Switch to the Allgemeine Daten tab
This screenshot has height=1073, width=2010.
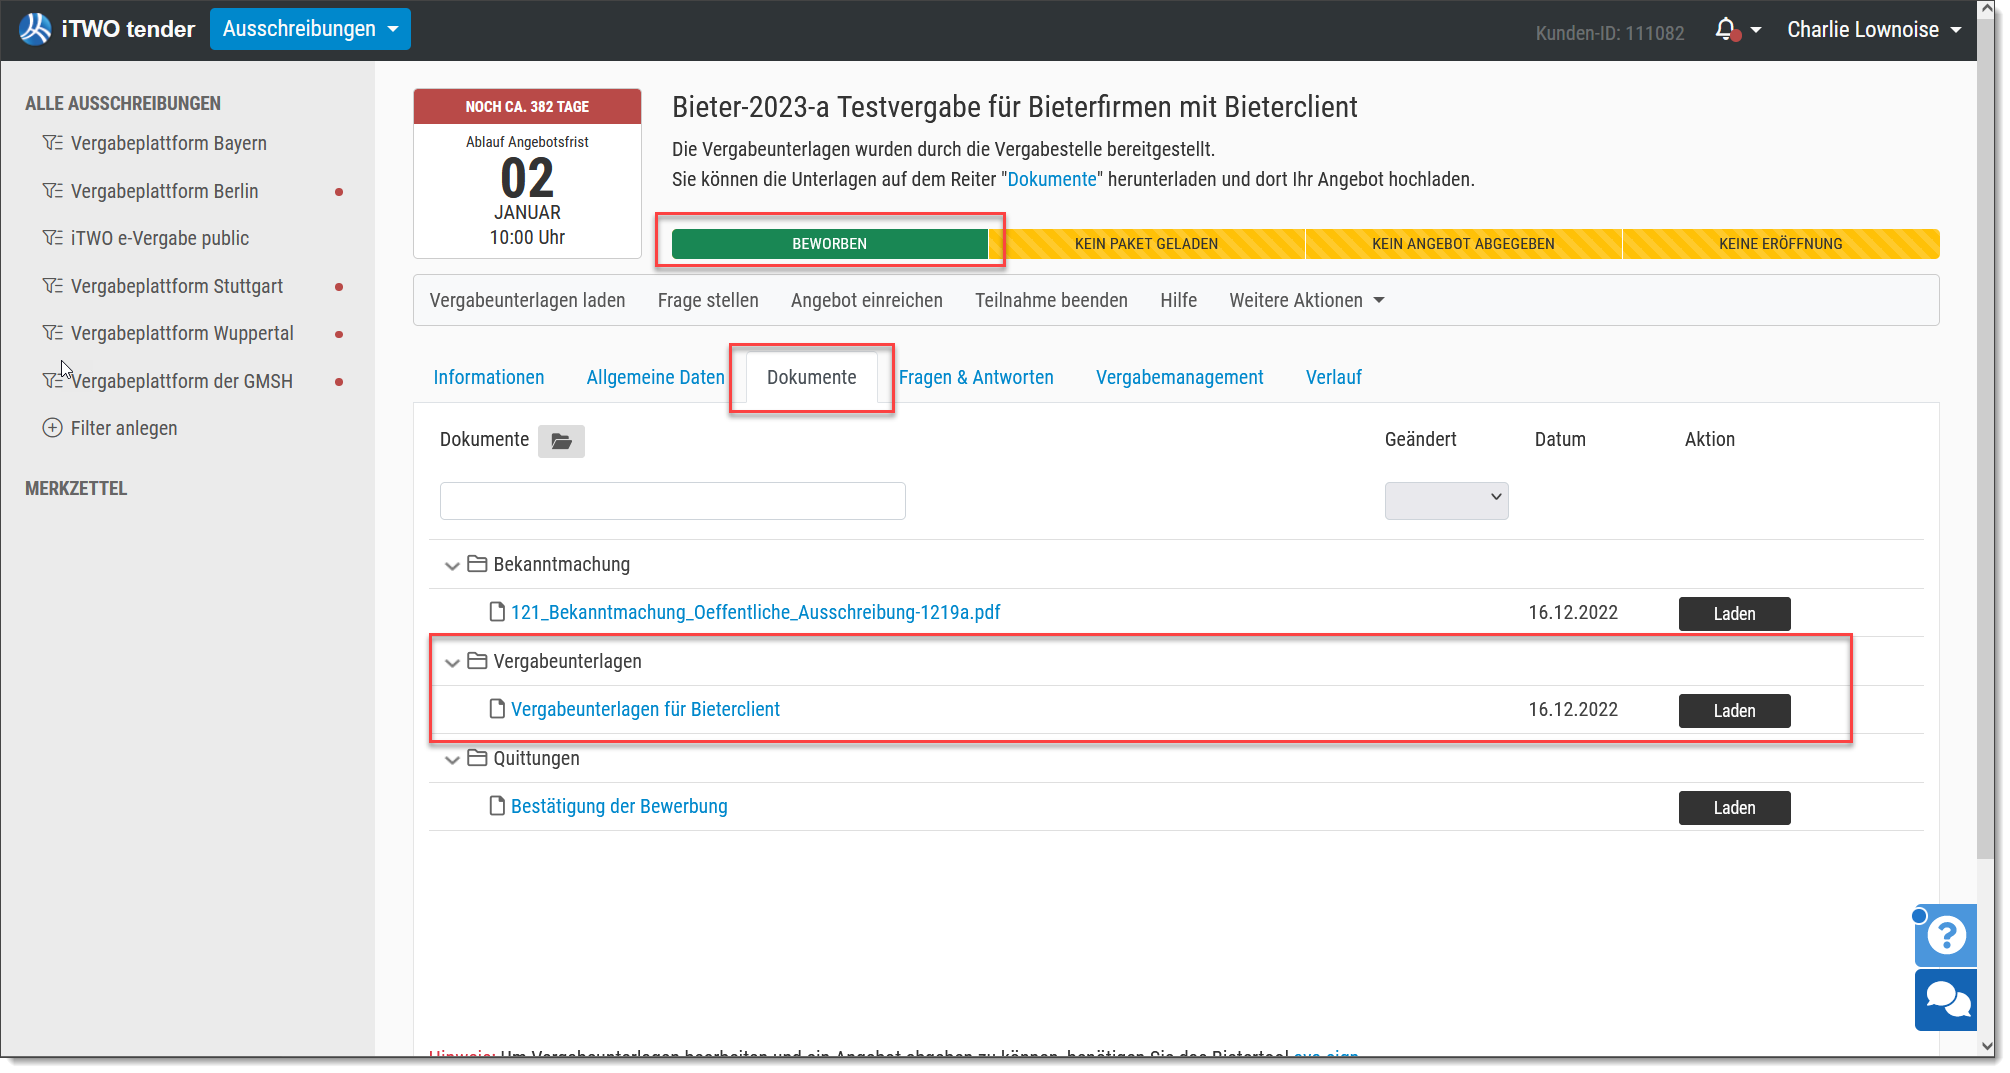pos(655,377)
